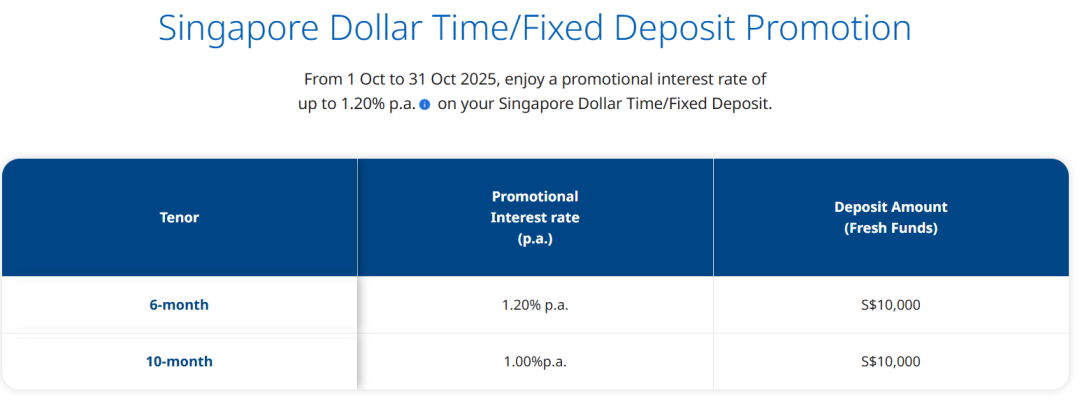Click S$10,000 in the 10-month row

(890, 361)
